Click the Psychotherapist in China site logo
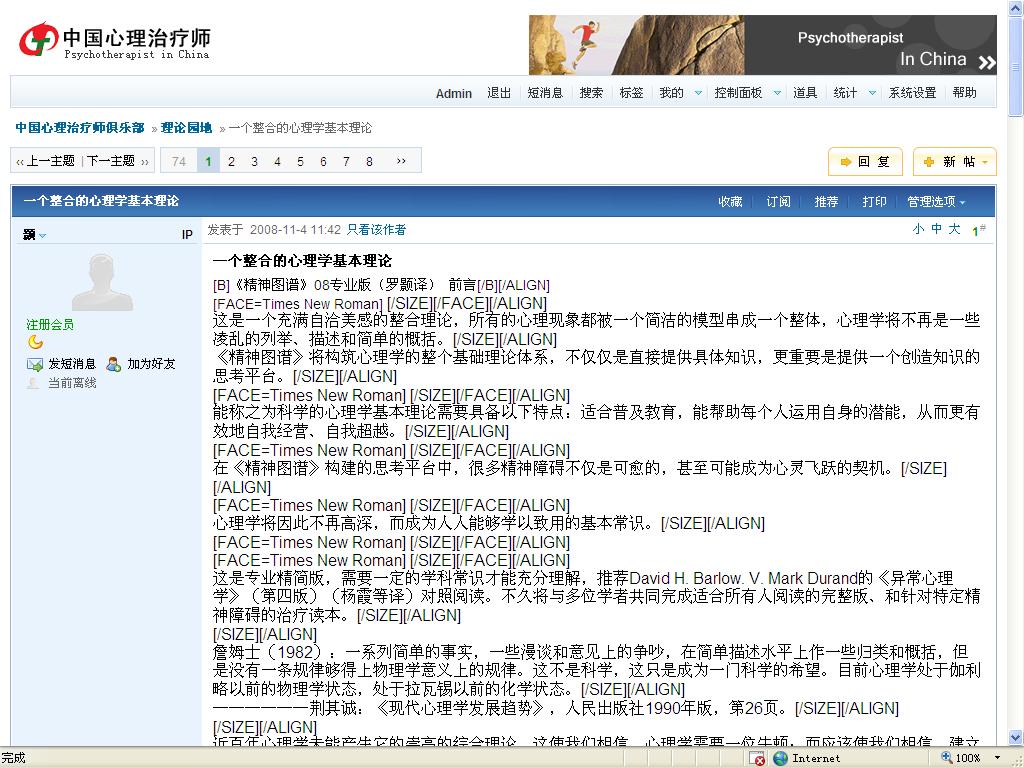The height and width of the screenshot is (768, 1024). pyautogui.click(x=115, y=40)
